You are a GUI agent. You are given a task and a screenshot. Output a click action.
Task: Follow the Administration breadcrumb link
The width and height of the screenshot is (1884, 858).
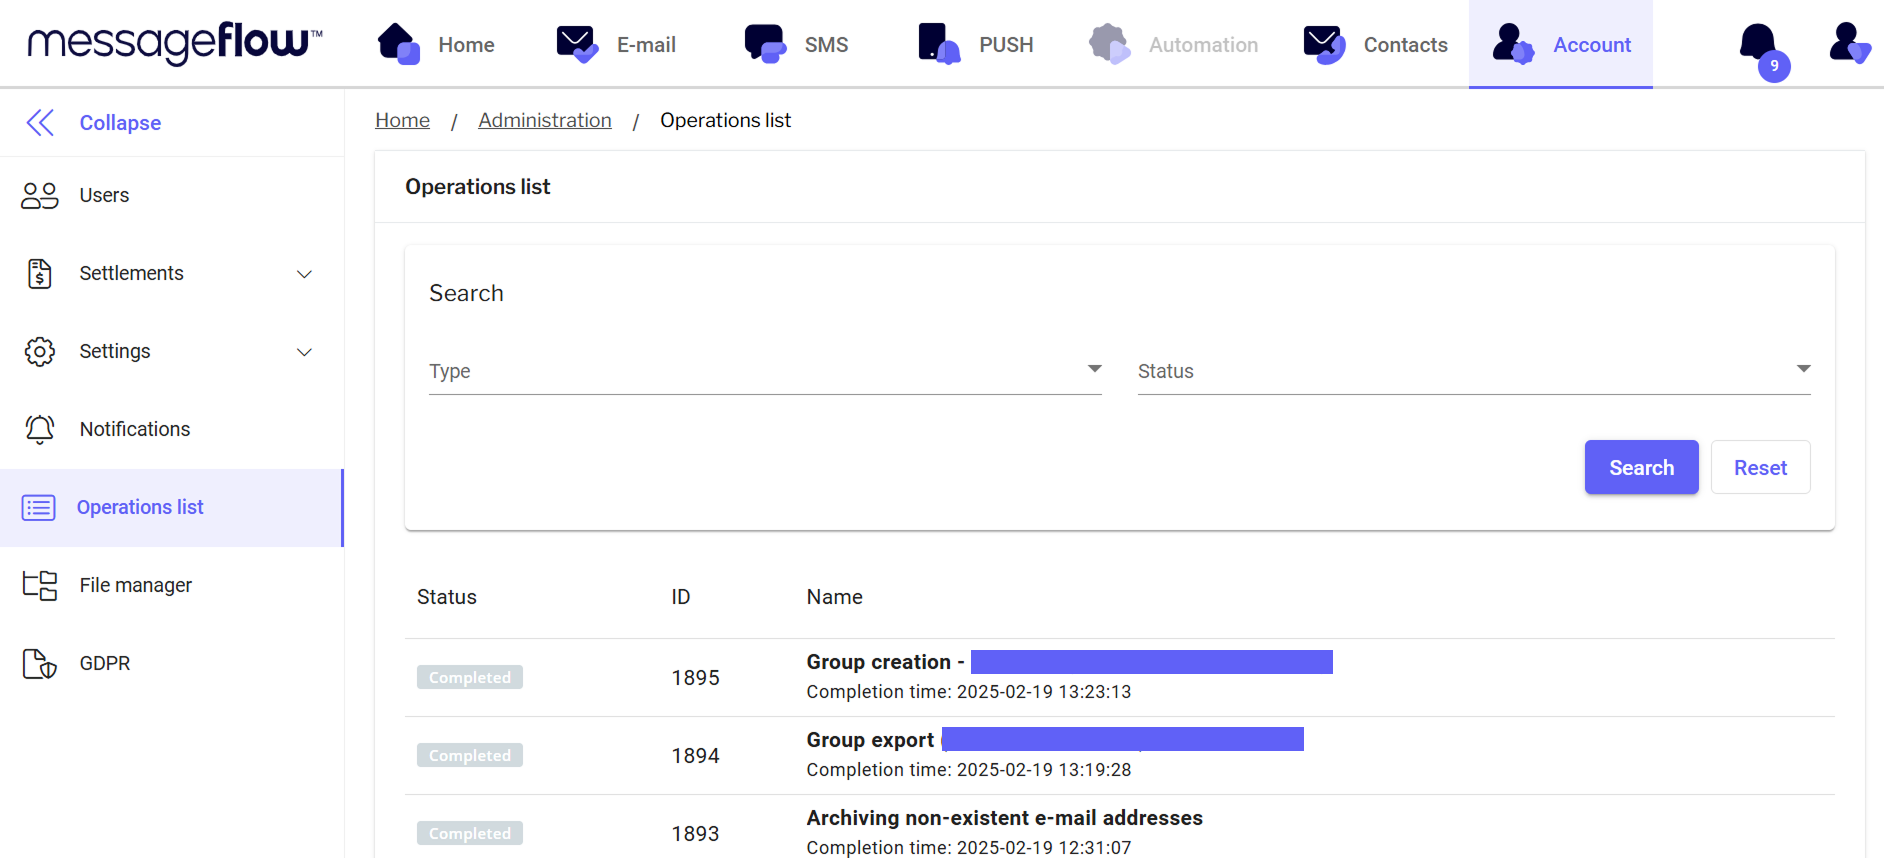coord(545,120)
